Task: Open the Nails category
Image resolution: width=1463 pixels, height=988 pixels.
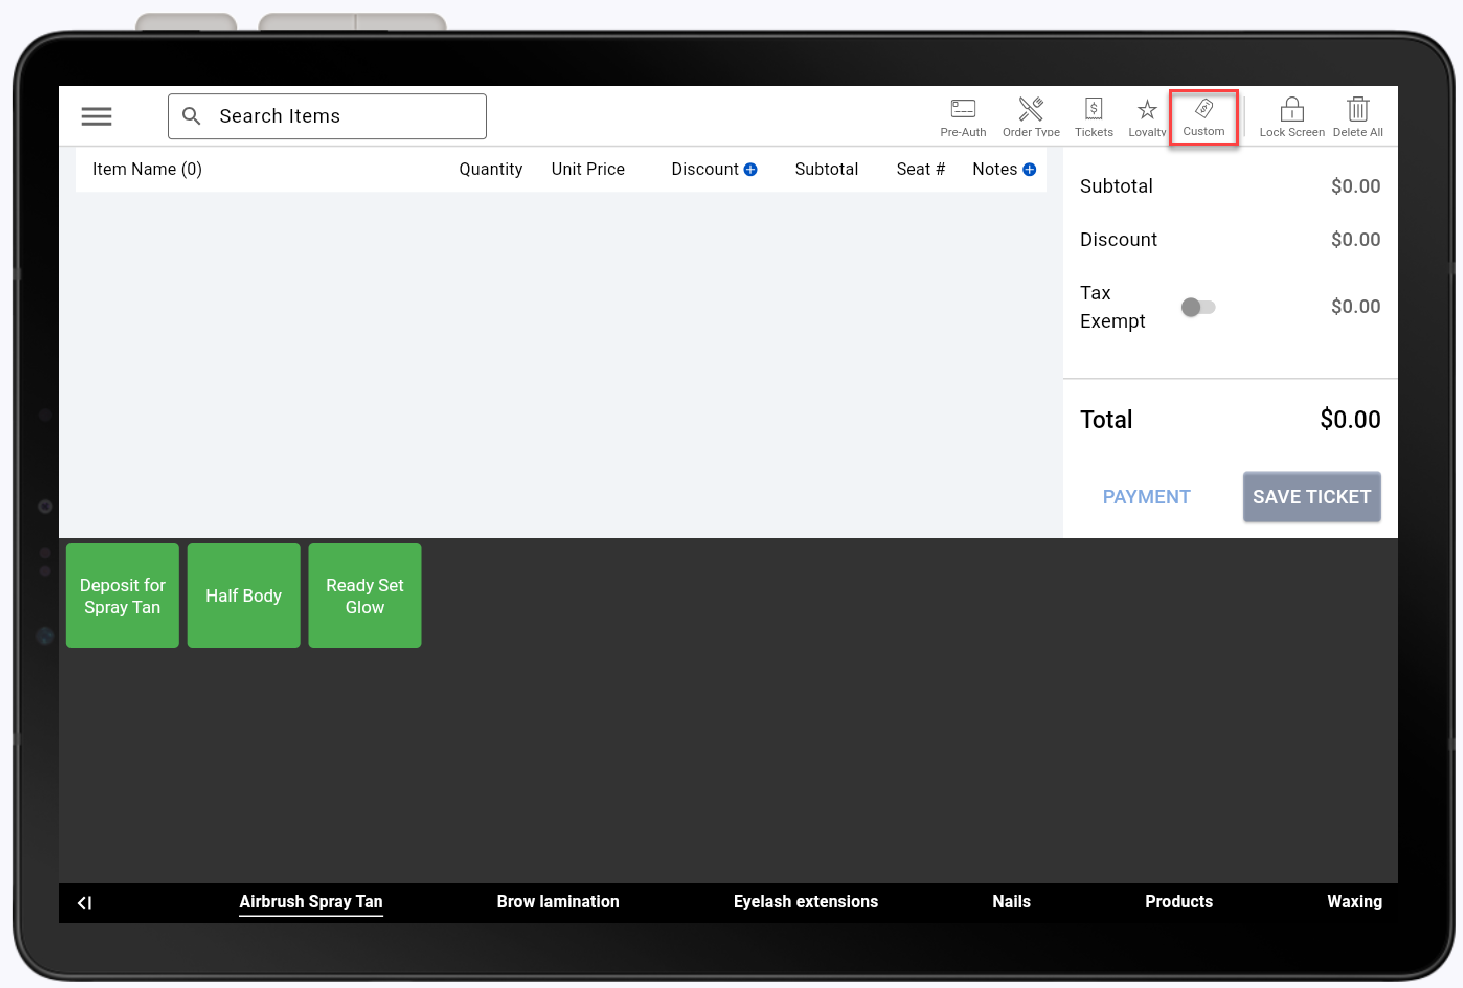Action: [x=1011, y=902]
